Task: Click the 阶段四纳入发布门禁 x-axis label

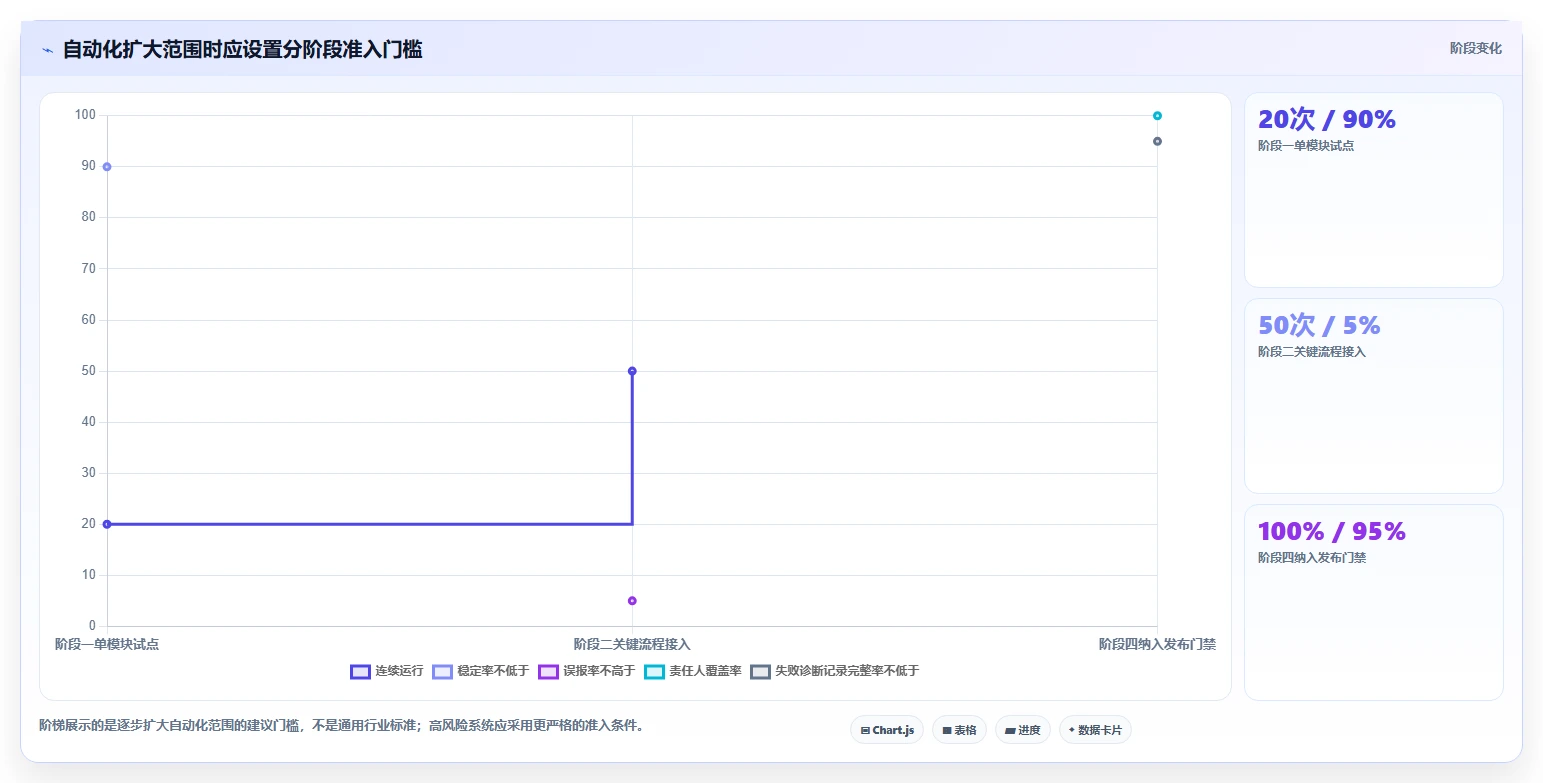Action: [x=1157, y=645]
